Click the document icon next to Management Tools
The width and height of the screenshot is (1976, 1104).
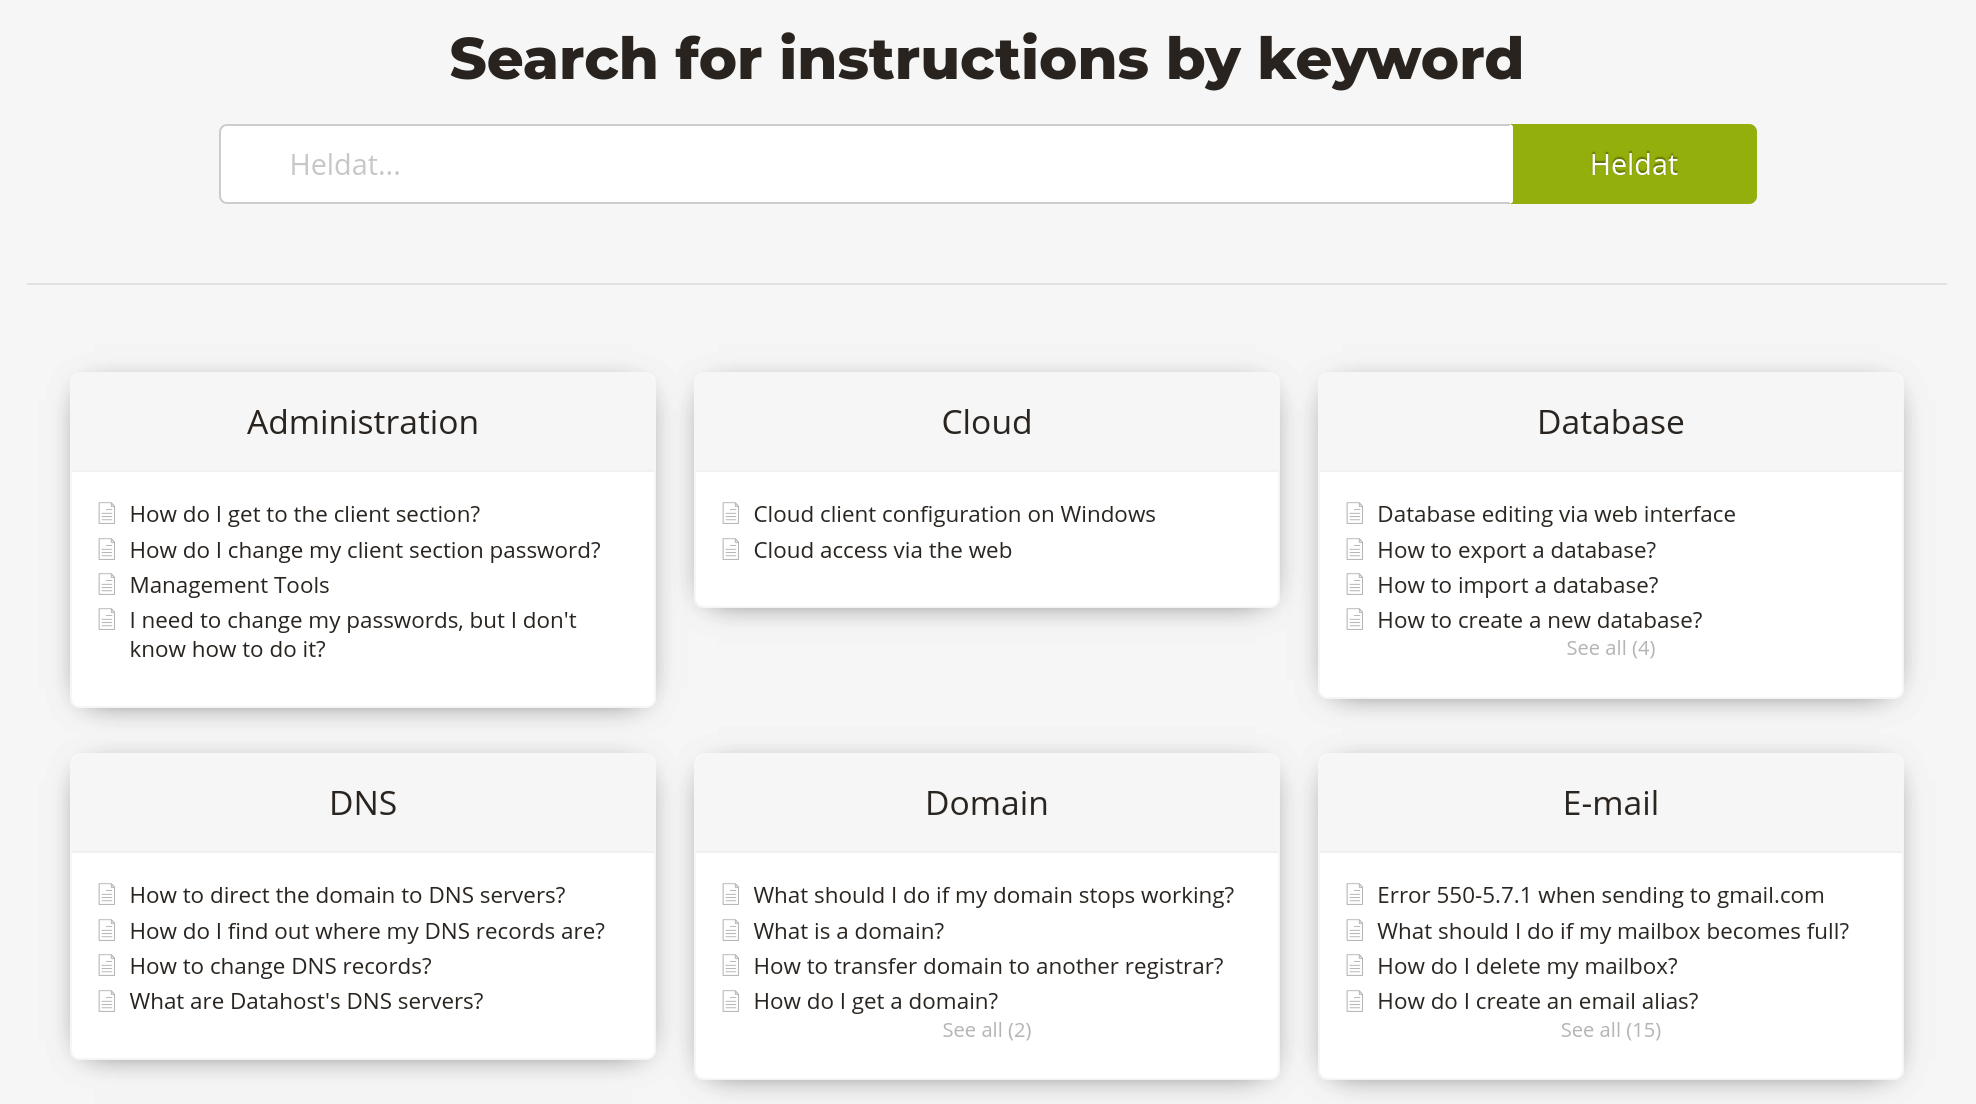pyautogui.click(x=107, y=585)
